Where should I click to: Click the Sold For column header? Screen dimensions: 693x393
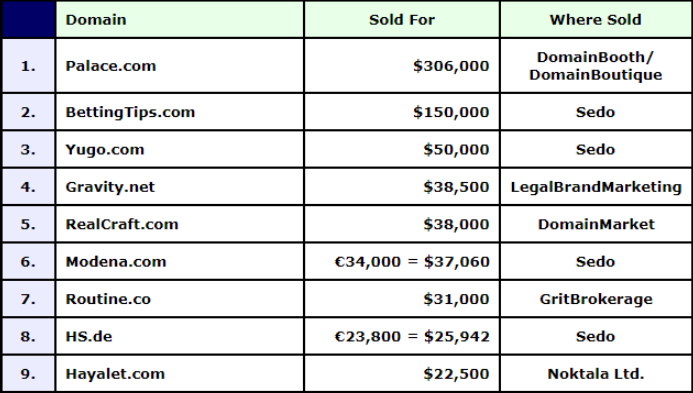click(x=402, y=19)
